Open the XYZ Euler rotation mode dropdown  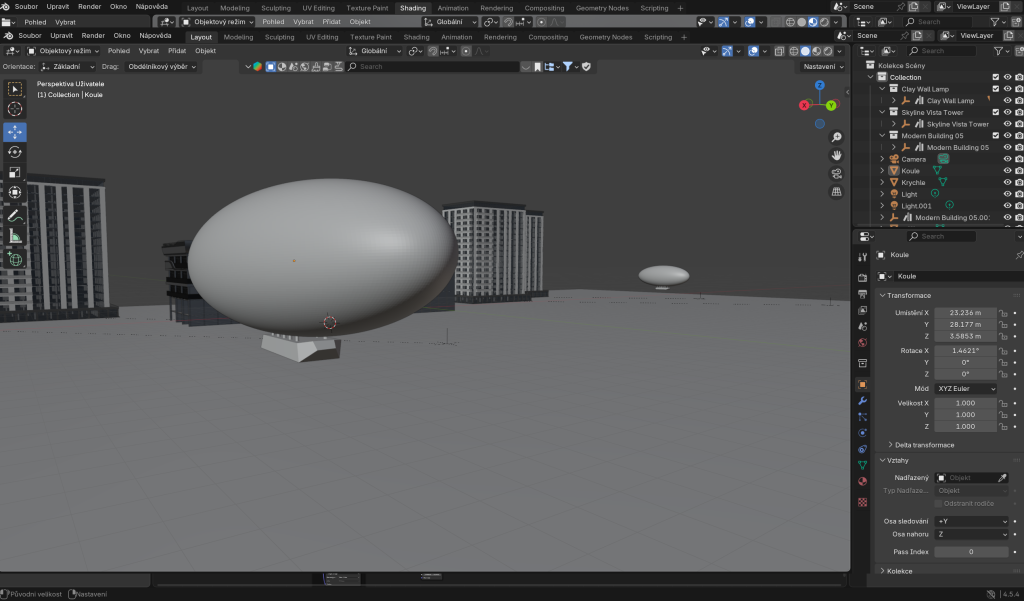coord(966,388)
